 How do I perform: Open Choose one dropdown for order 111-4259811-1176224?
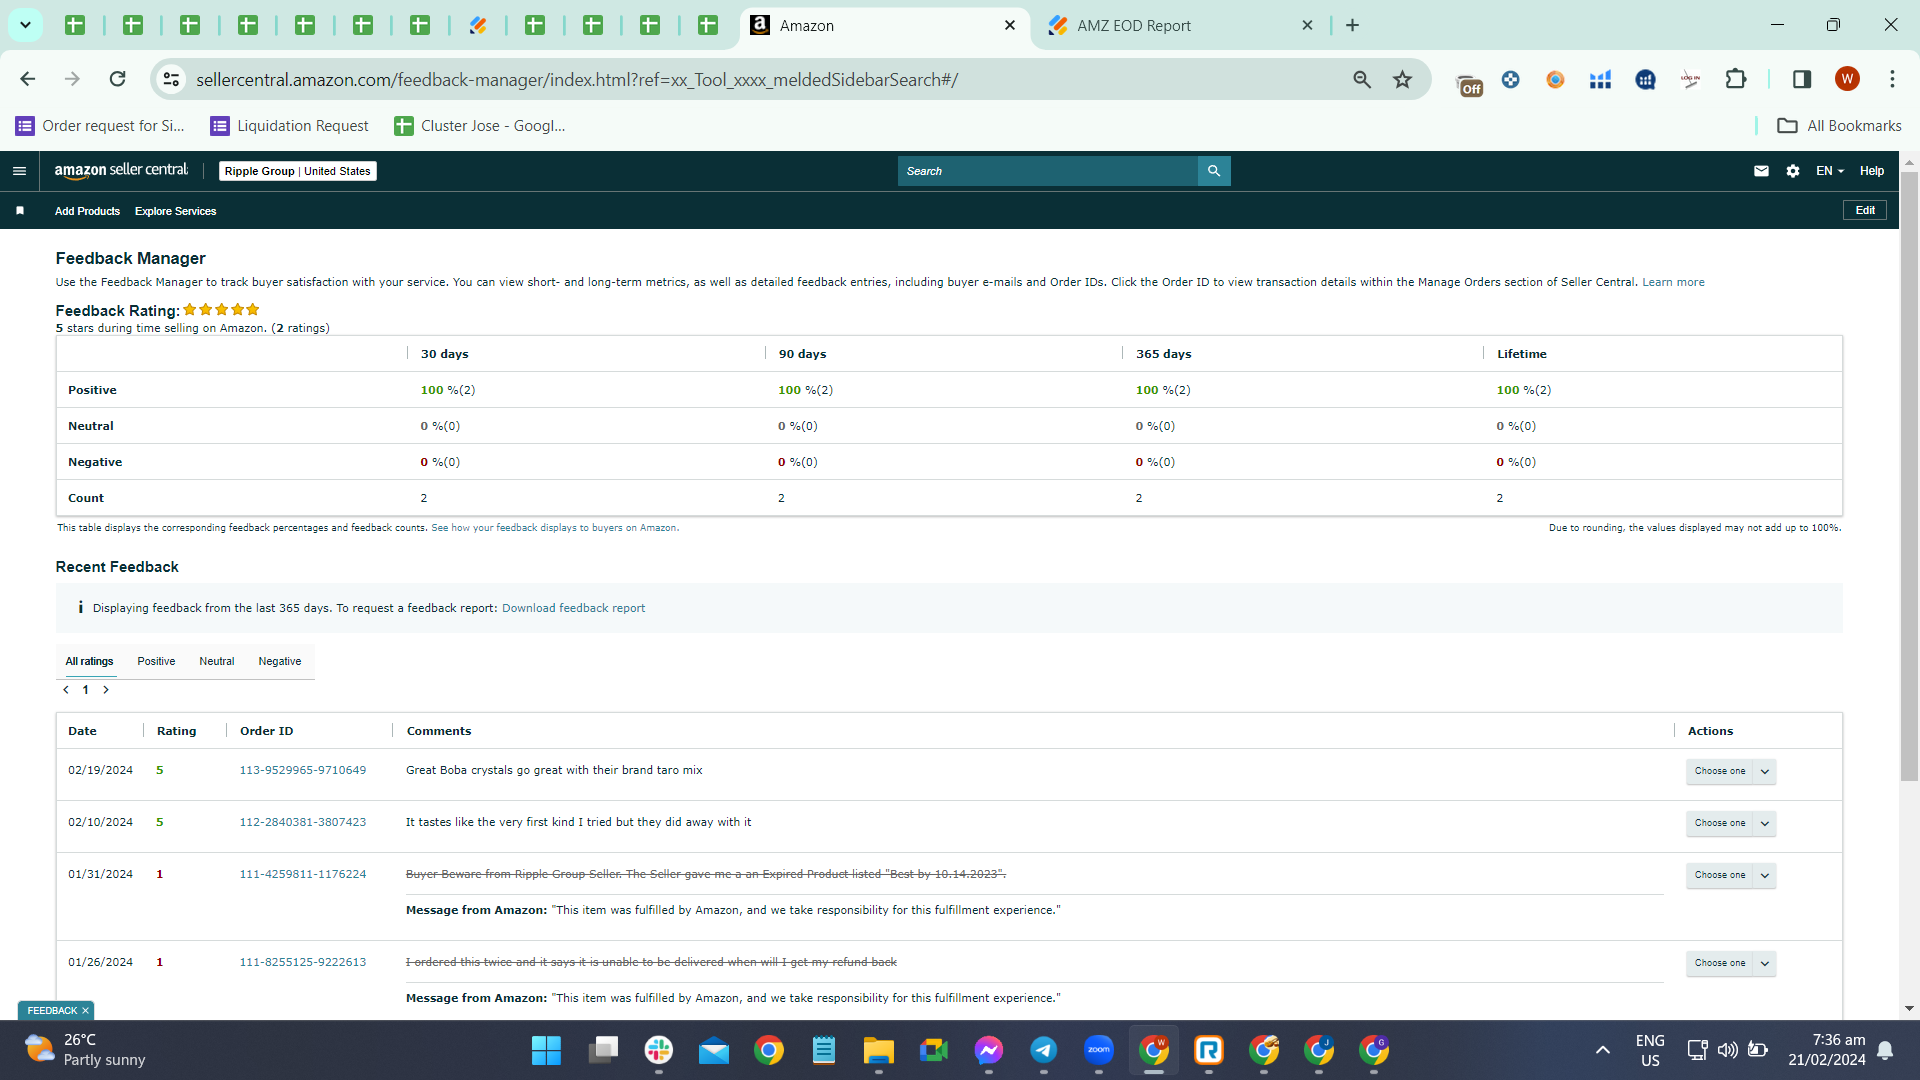point(1731,875)
